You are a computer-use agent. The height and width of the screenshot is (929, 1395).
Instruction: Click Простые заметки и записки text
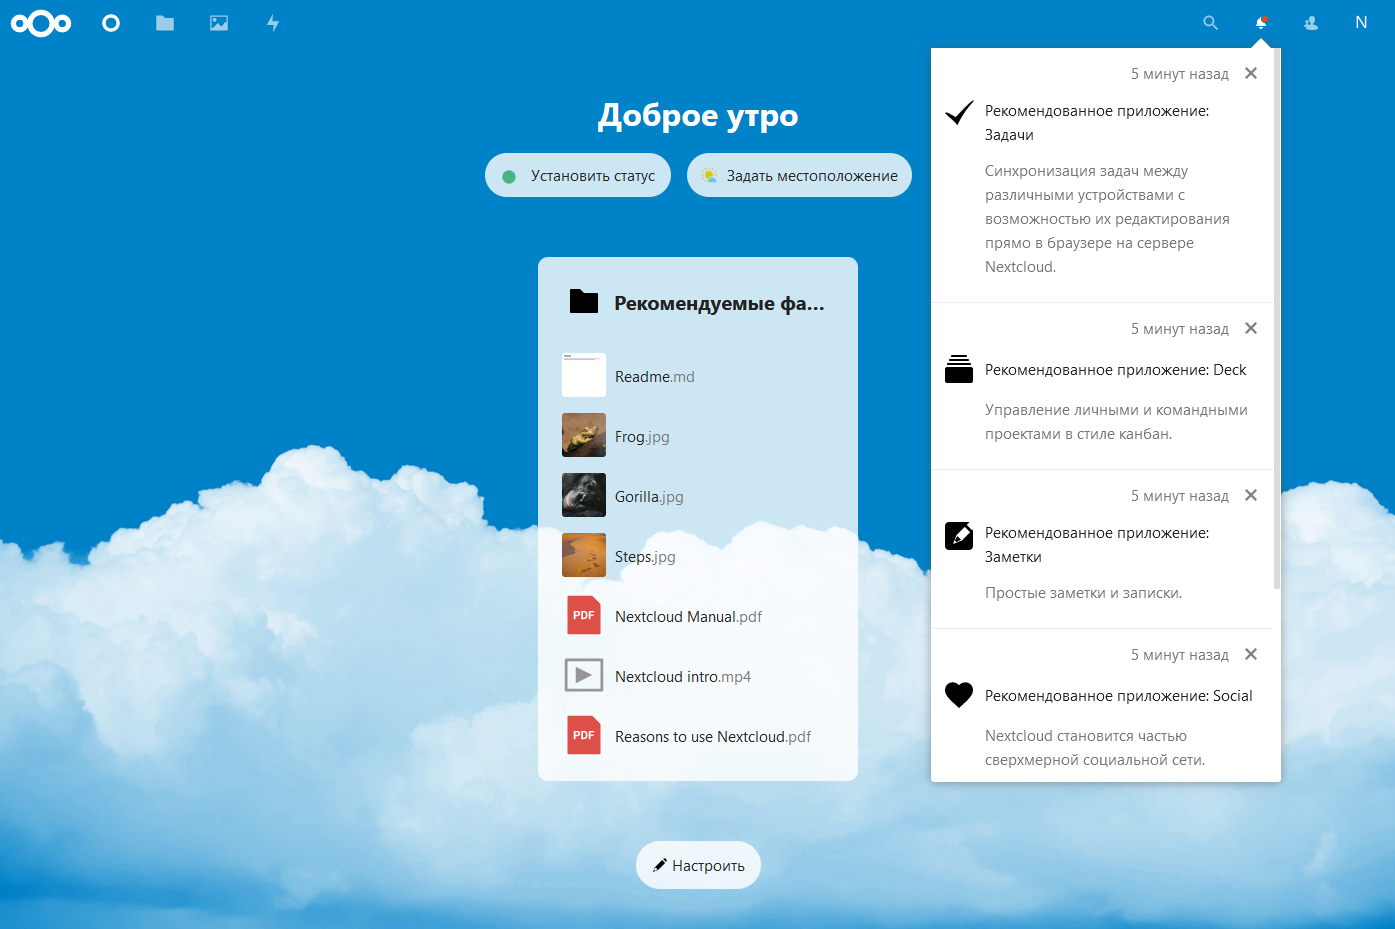[1083, 593]
